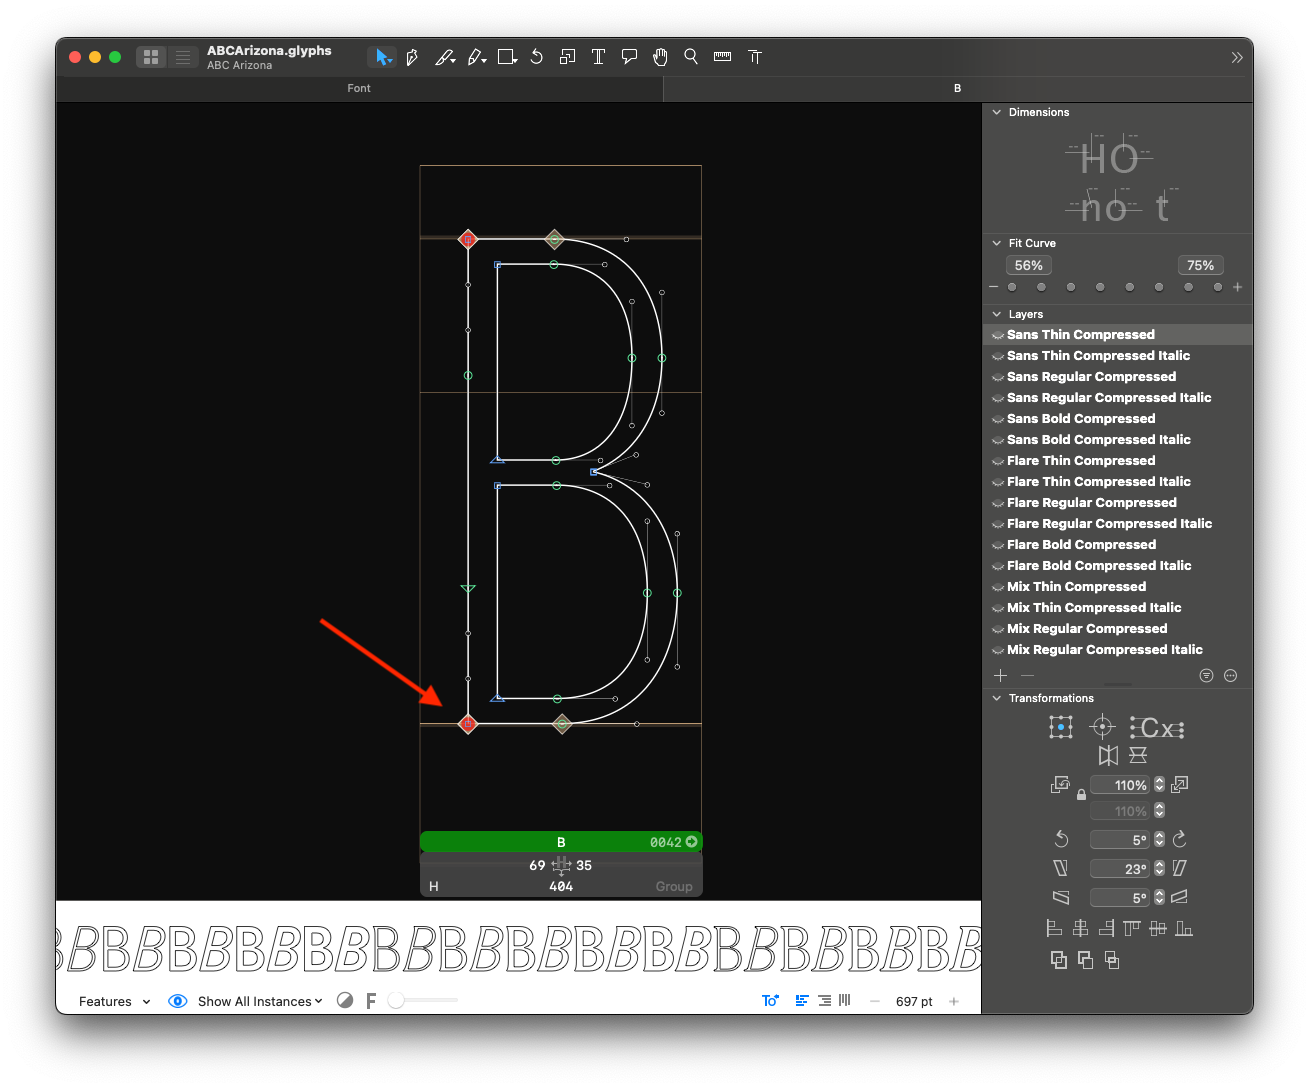Click the green B glyph name bar
This screenshot has height=1088, width=1309.
coord(560,842)
